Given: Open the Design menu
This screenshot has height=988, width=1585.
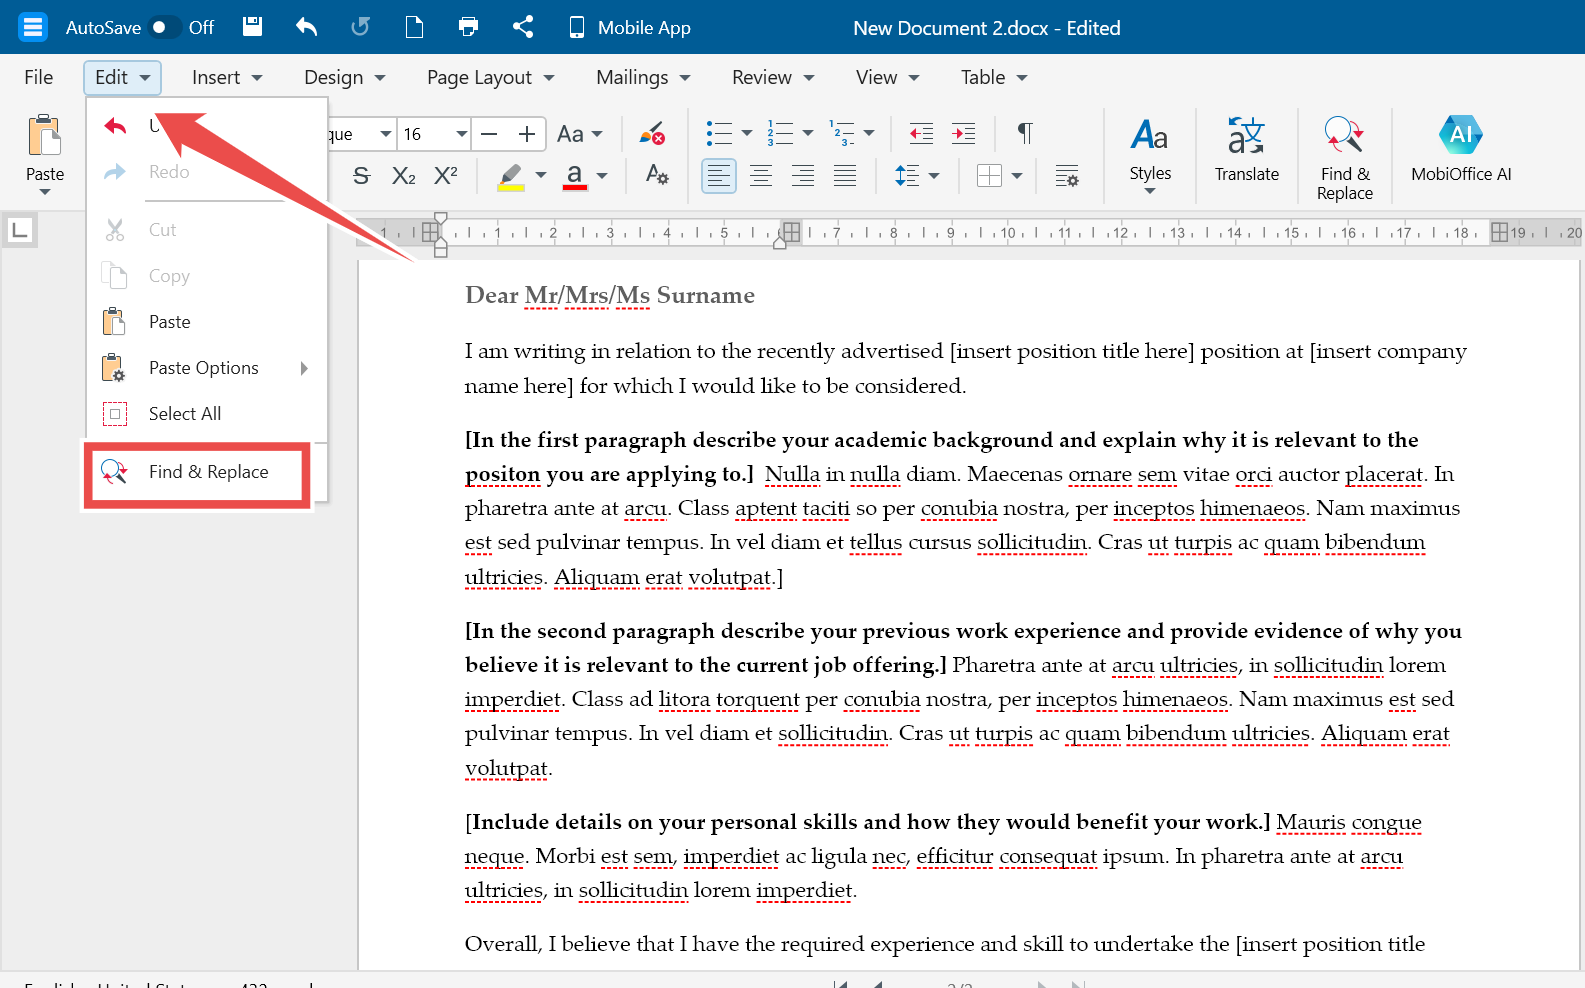Looking at the screenshot, I should coord(344,77).
